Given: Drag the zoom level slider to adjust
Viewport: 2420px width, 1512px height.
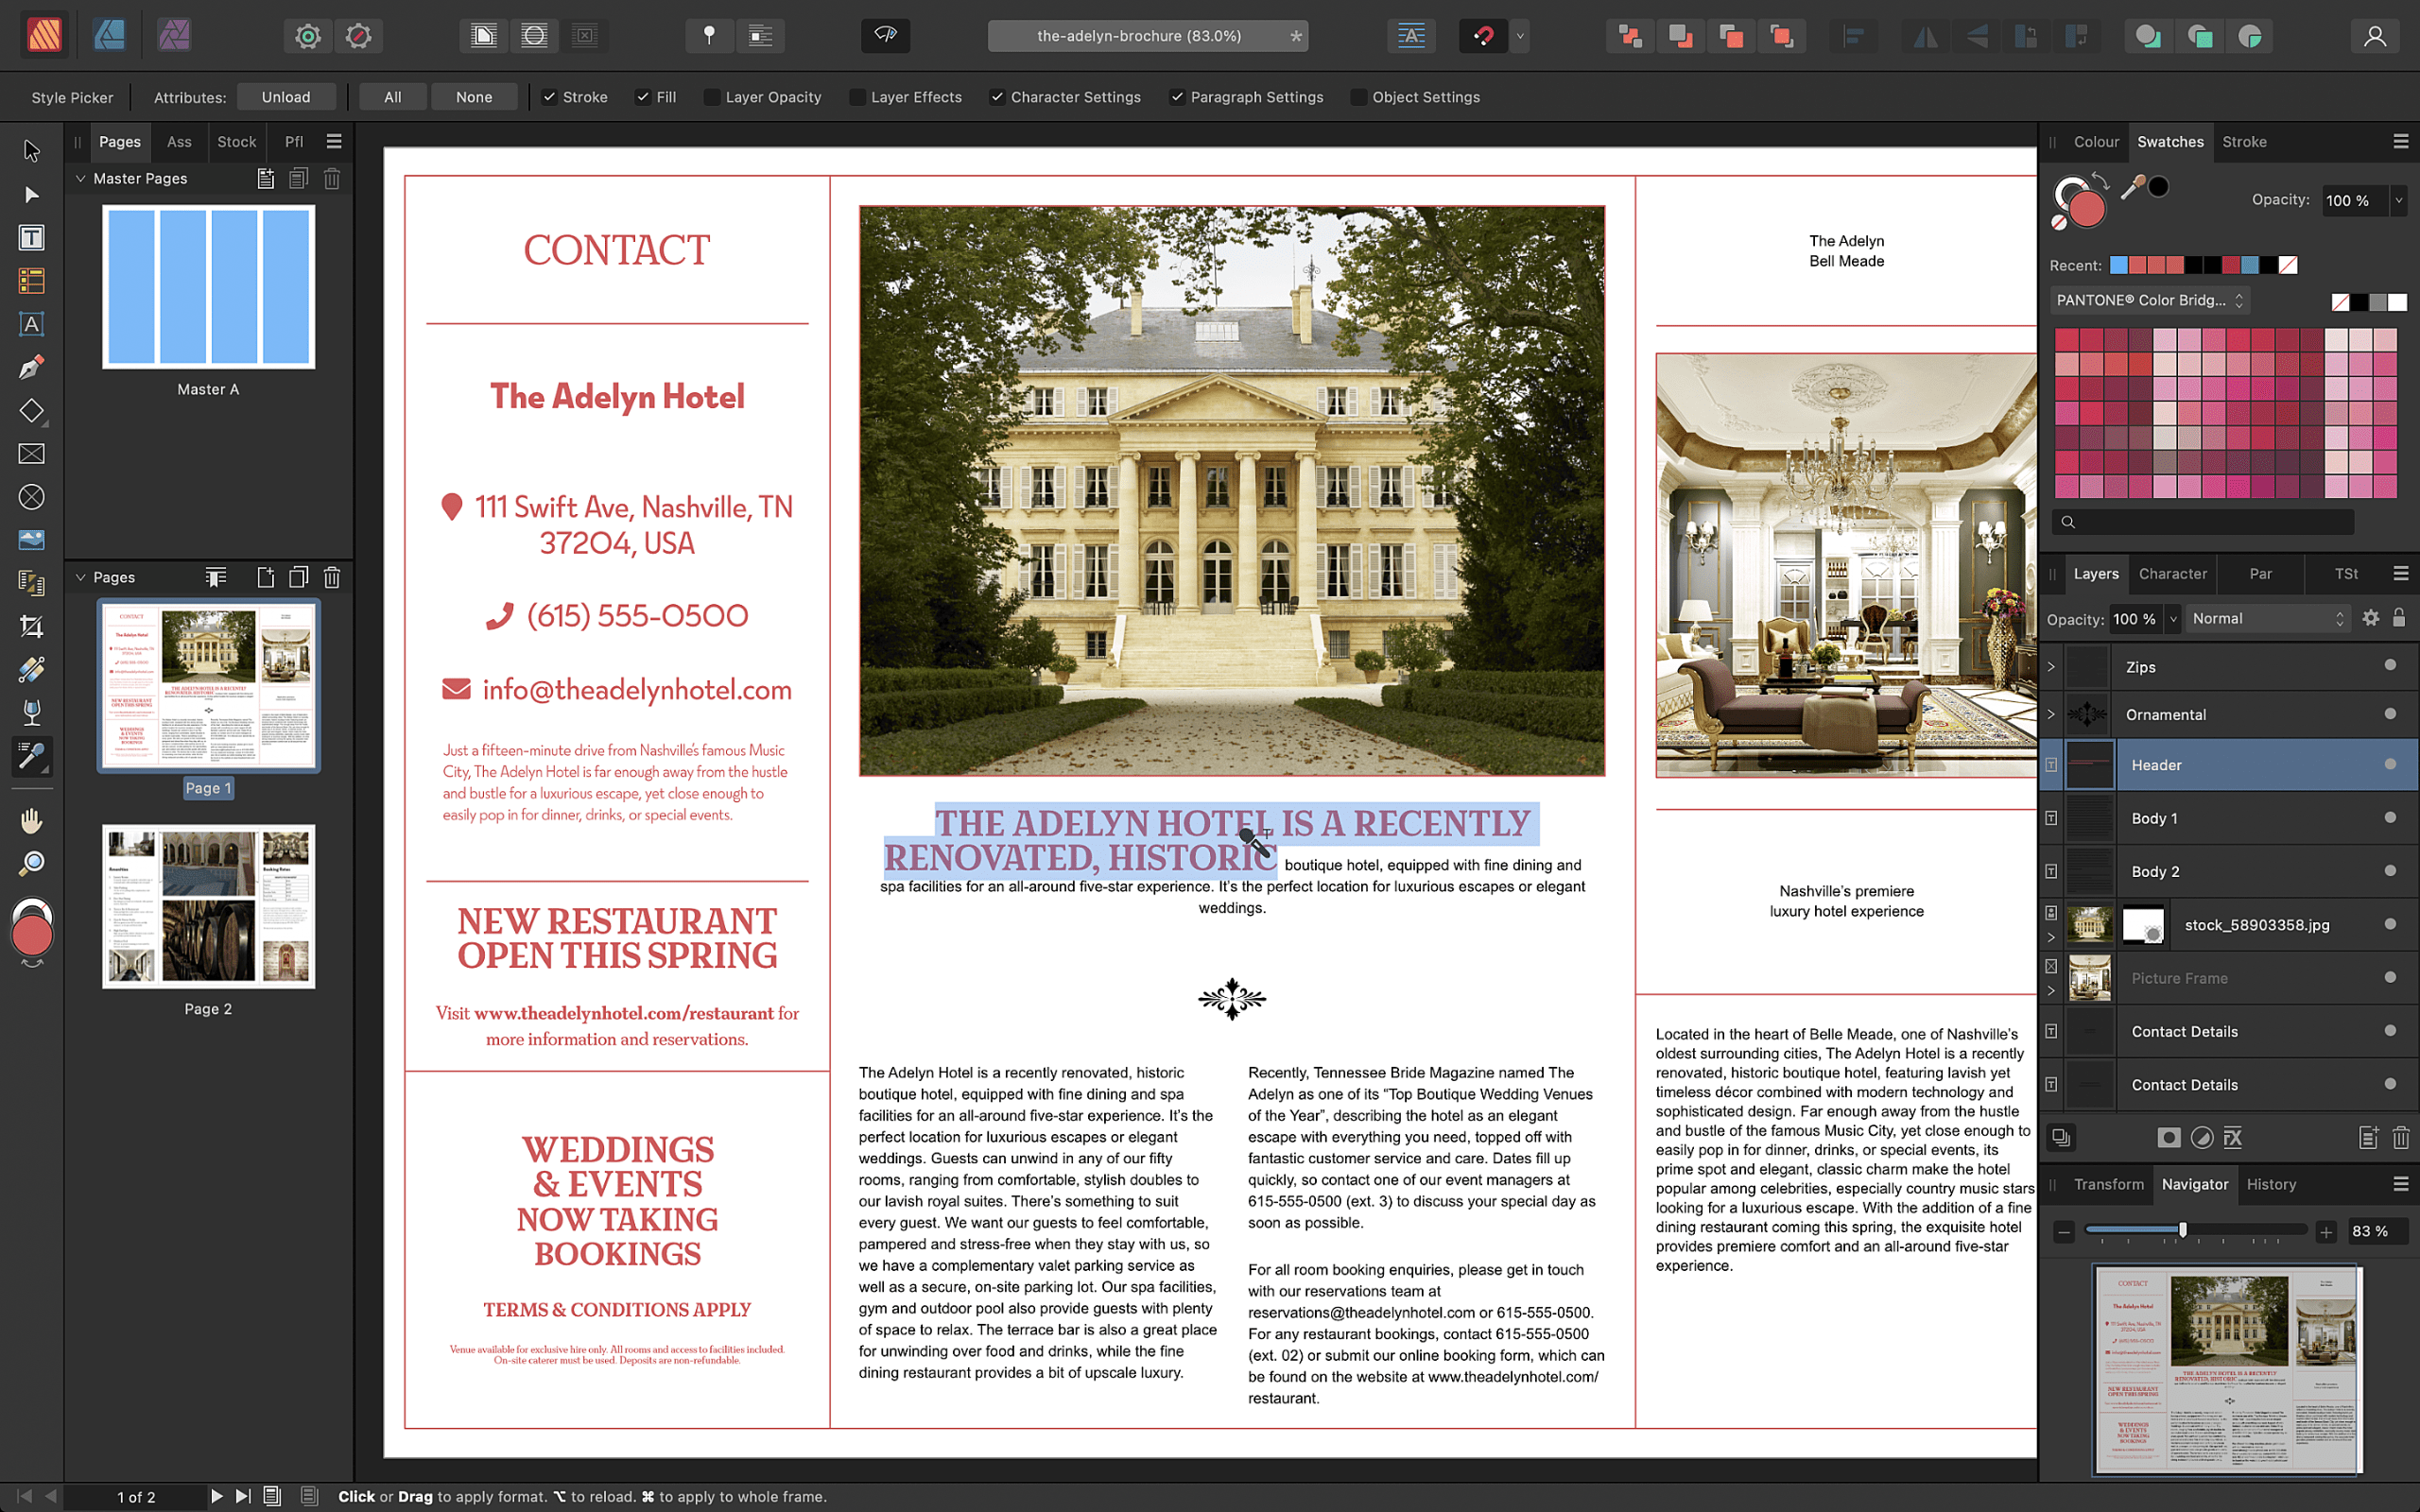Looking at the screenshot, I should 2183,1231.
